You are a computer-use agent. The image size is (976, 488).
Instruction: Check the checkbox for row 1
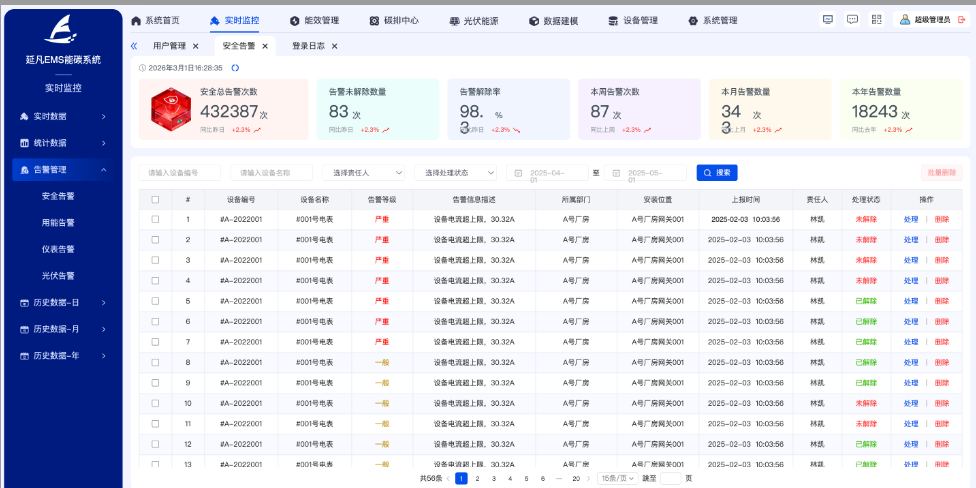[155, 219]
